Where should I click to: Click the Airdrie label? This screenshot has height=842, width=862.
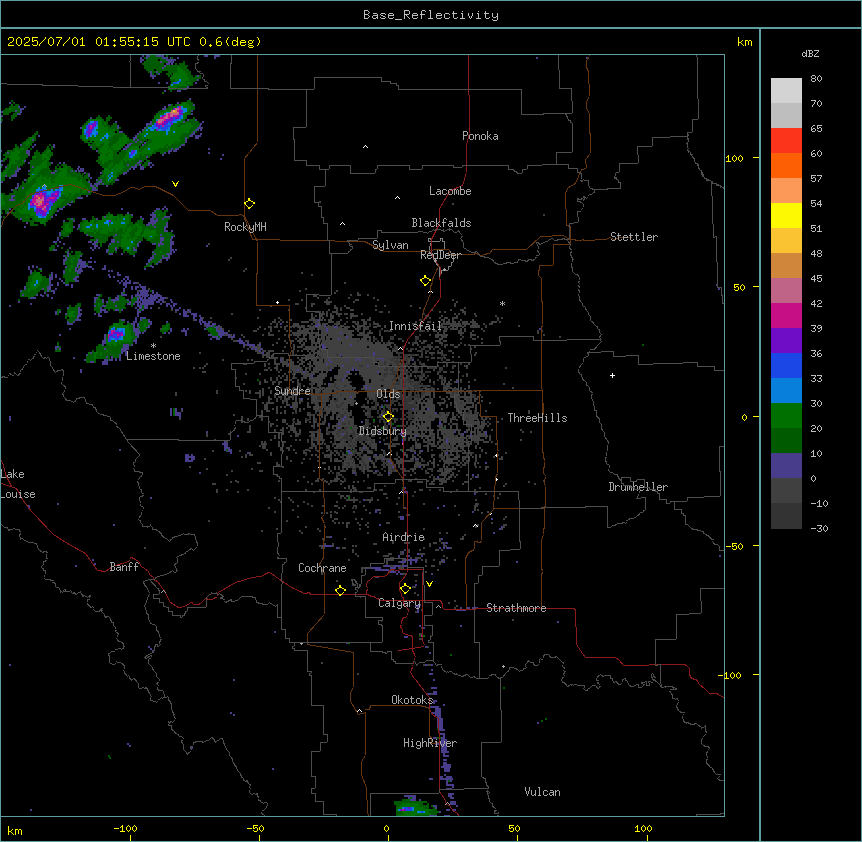click(x=404, y=537)
